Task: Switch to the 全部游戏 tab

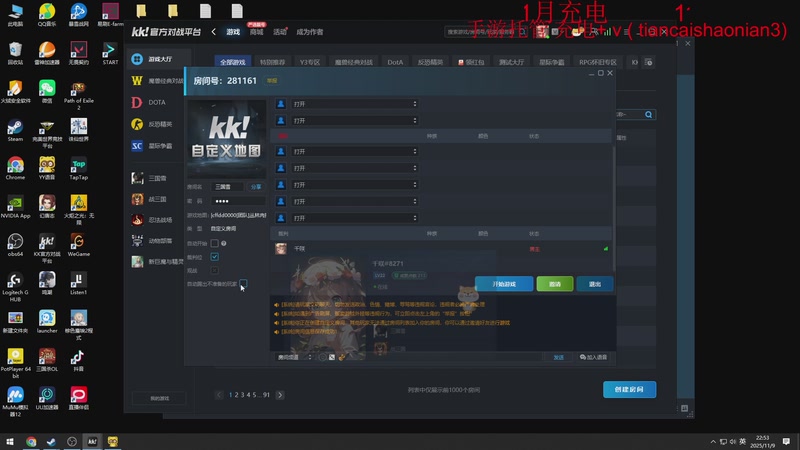Action: [x=233, y=62]
